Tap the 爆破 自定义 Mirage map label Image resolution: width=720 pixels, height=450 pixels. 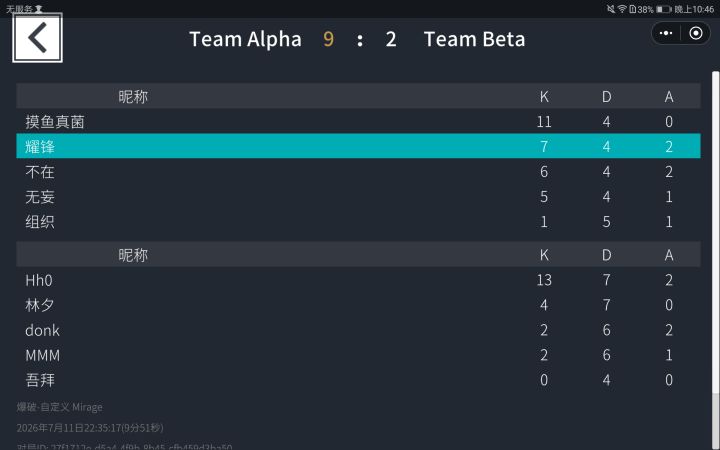[60, 407]
